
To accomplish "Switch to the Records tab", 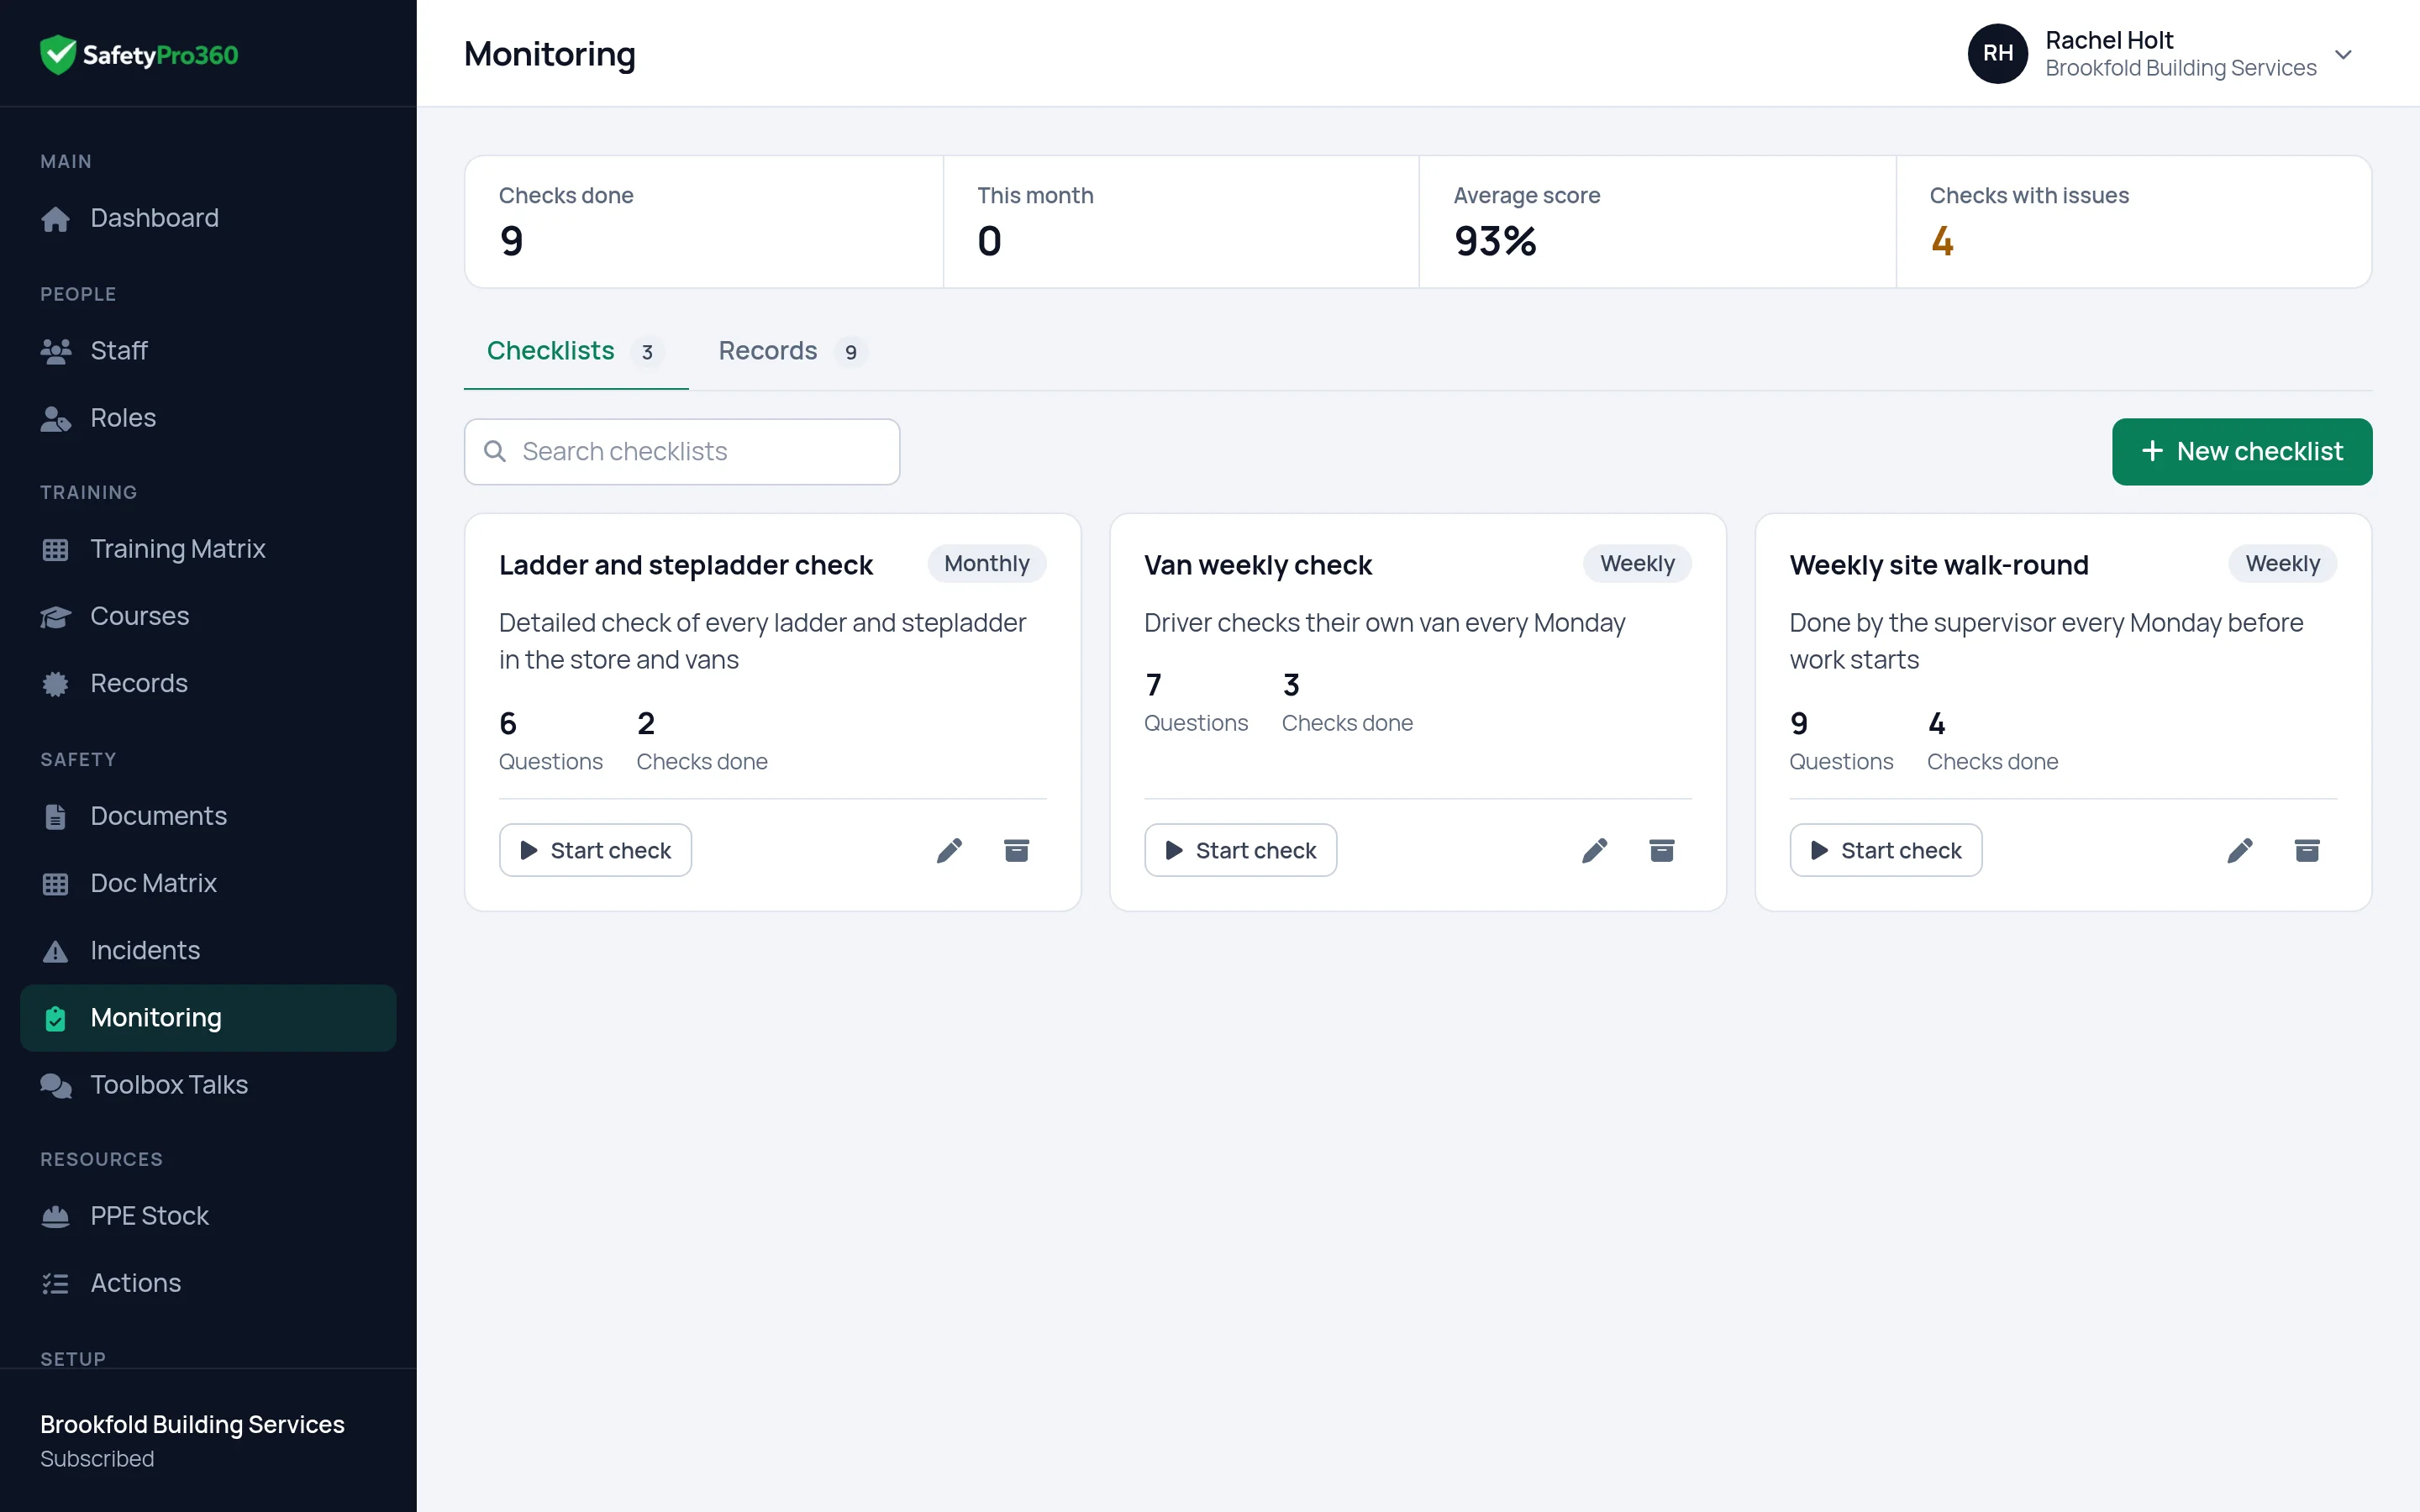I will (x=792, y=351).
